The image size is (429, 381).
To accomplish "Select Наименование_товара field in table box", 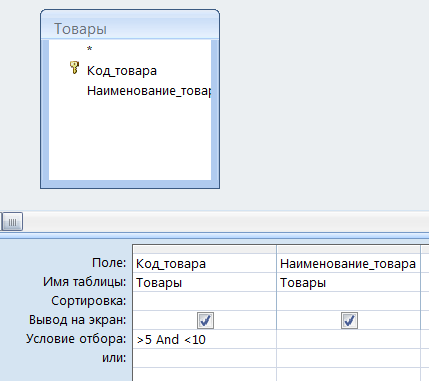I will 149,91.
